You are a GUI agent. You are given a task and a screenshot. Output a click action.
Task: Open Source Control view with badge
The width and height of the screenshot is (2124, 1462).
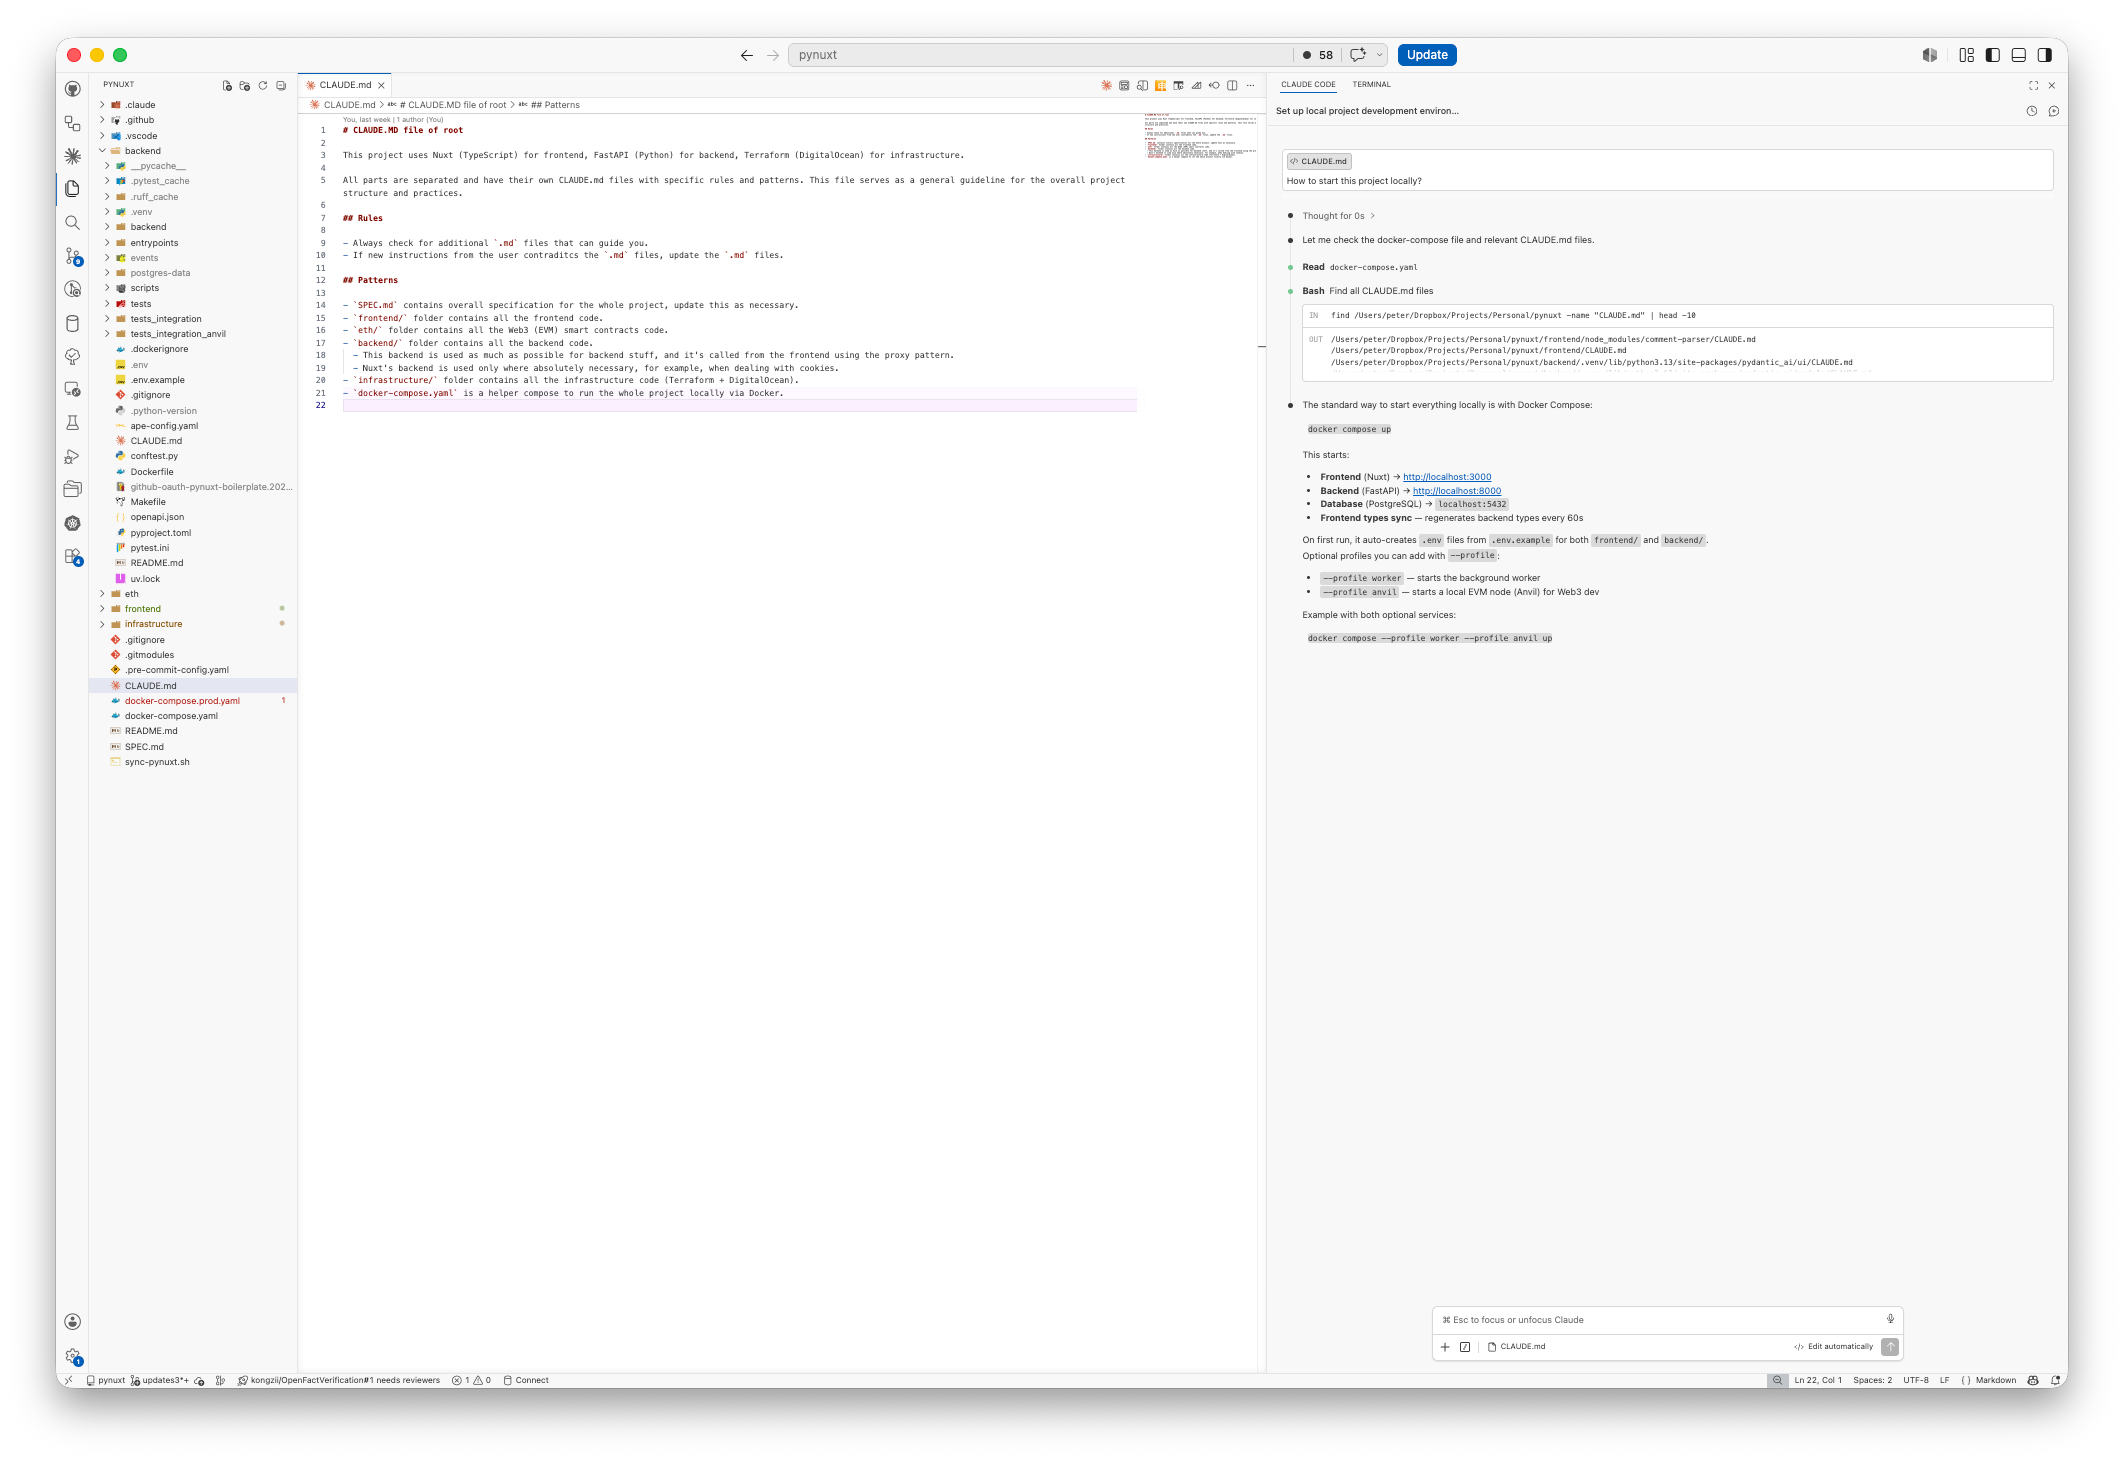(x=73, y=257)
